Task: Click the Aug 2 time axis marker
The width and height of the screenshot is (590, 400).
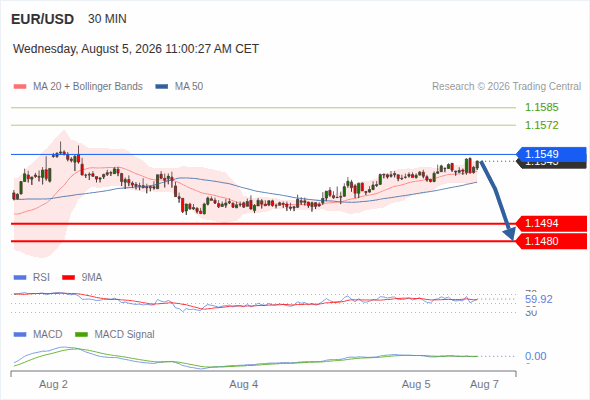Action: point(53,385)
